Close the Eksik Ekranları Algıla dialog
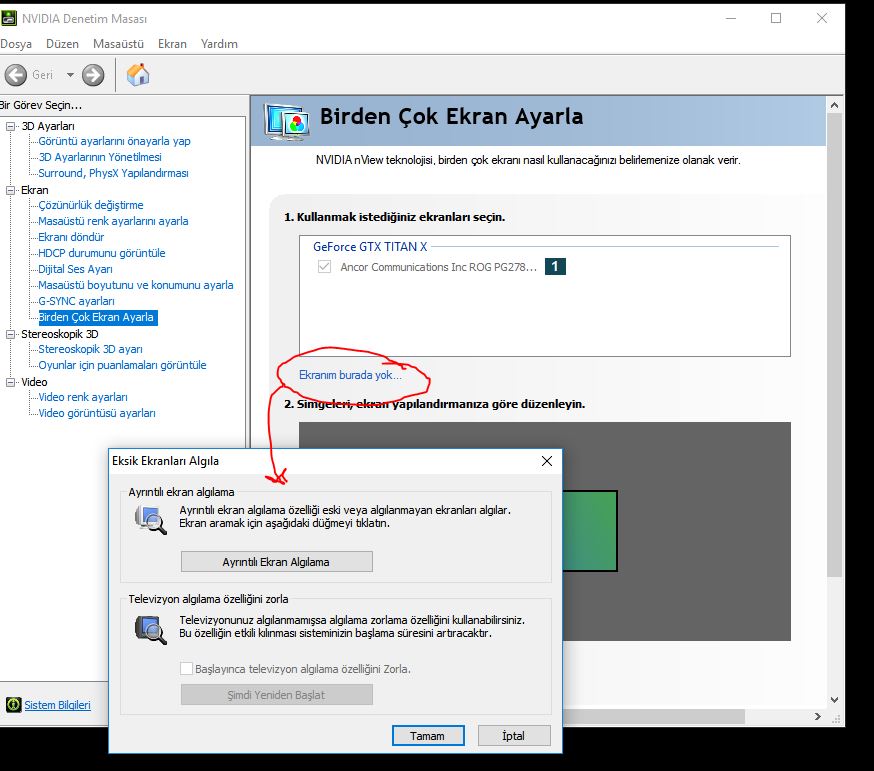874x771 pixels. click(547, 461)
